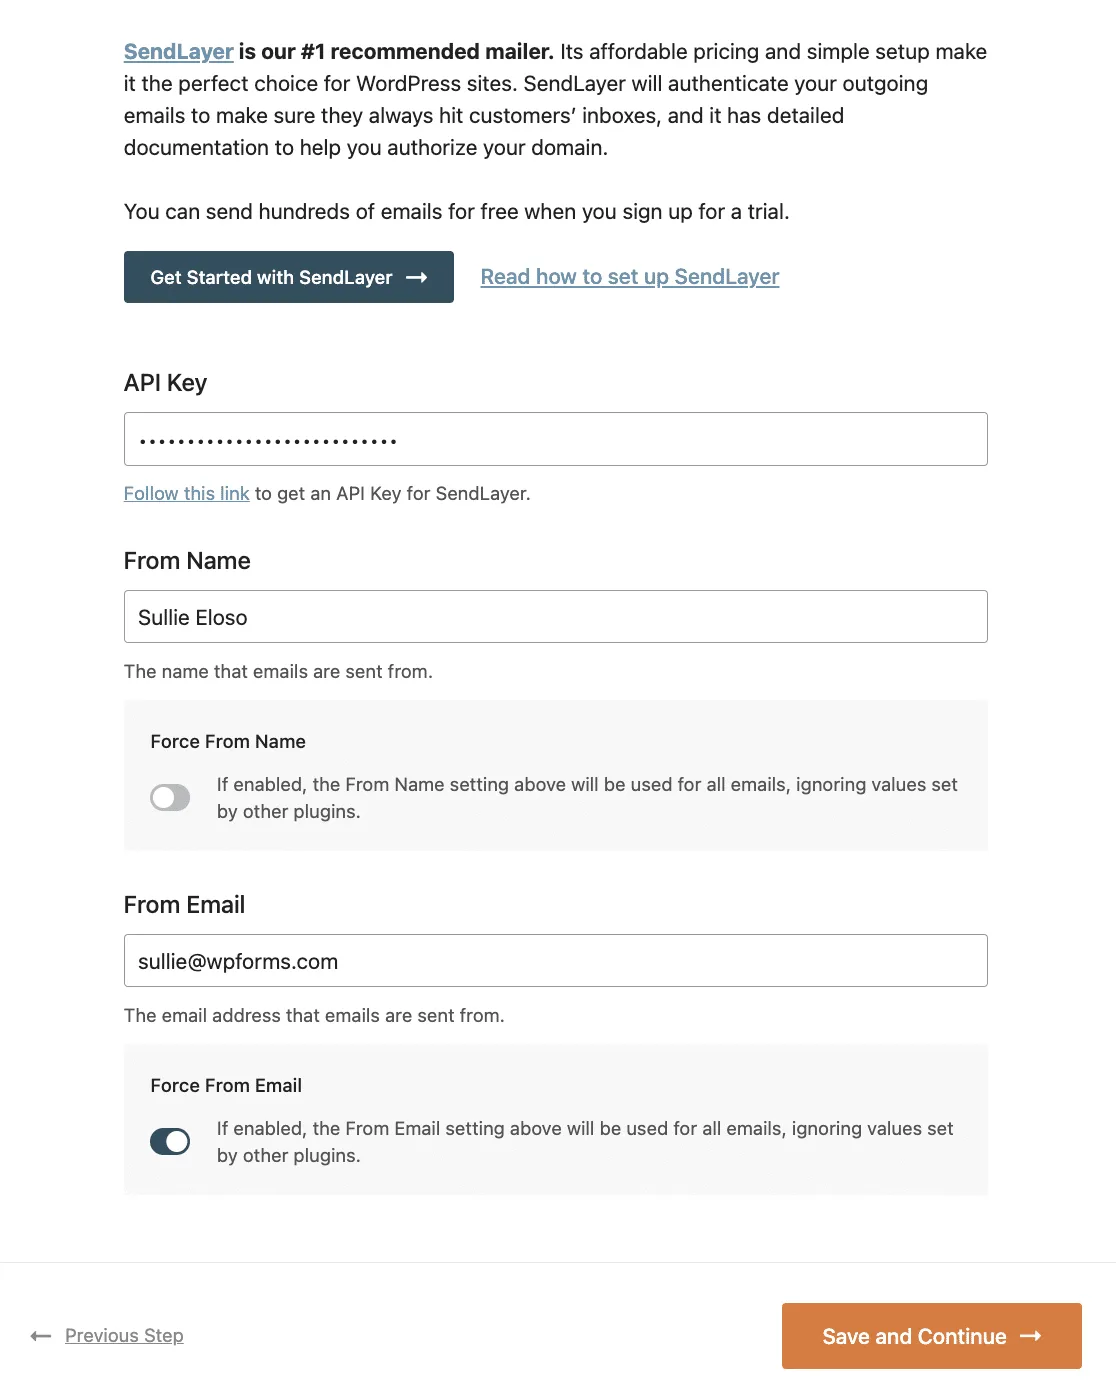
Task: Click the From Email field containing sullie@wpforms.com
Action: click(x=556, y=961)
